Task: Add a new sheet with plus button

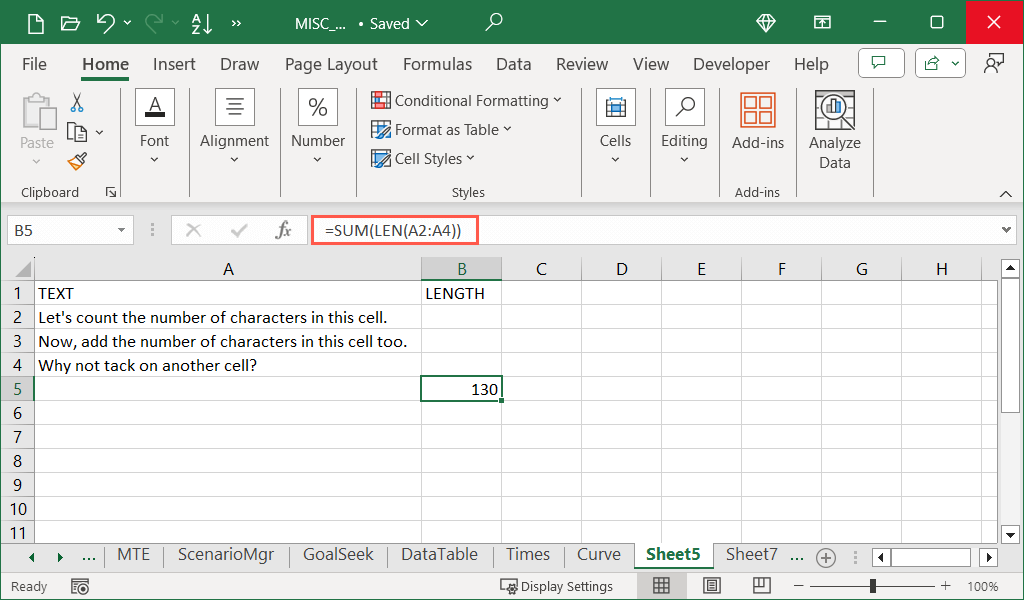Action: 826,557
